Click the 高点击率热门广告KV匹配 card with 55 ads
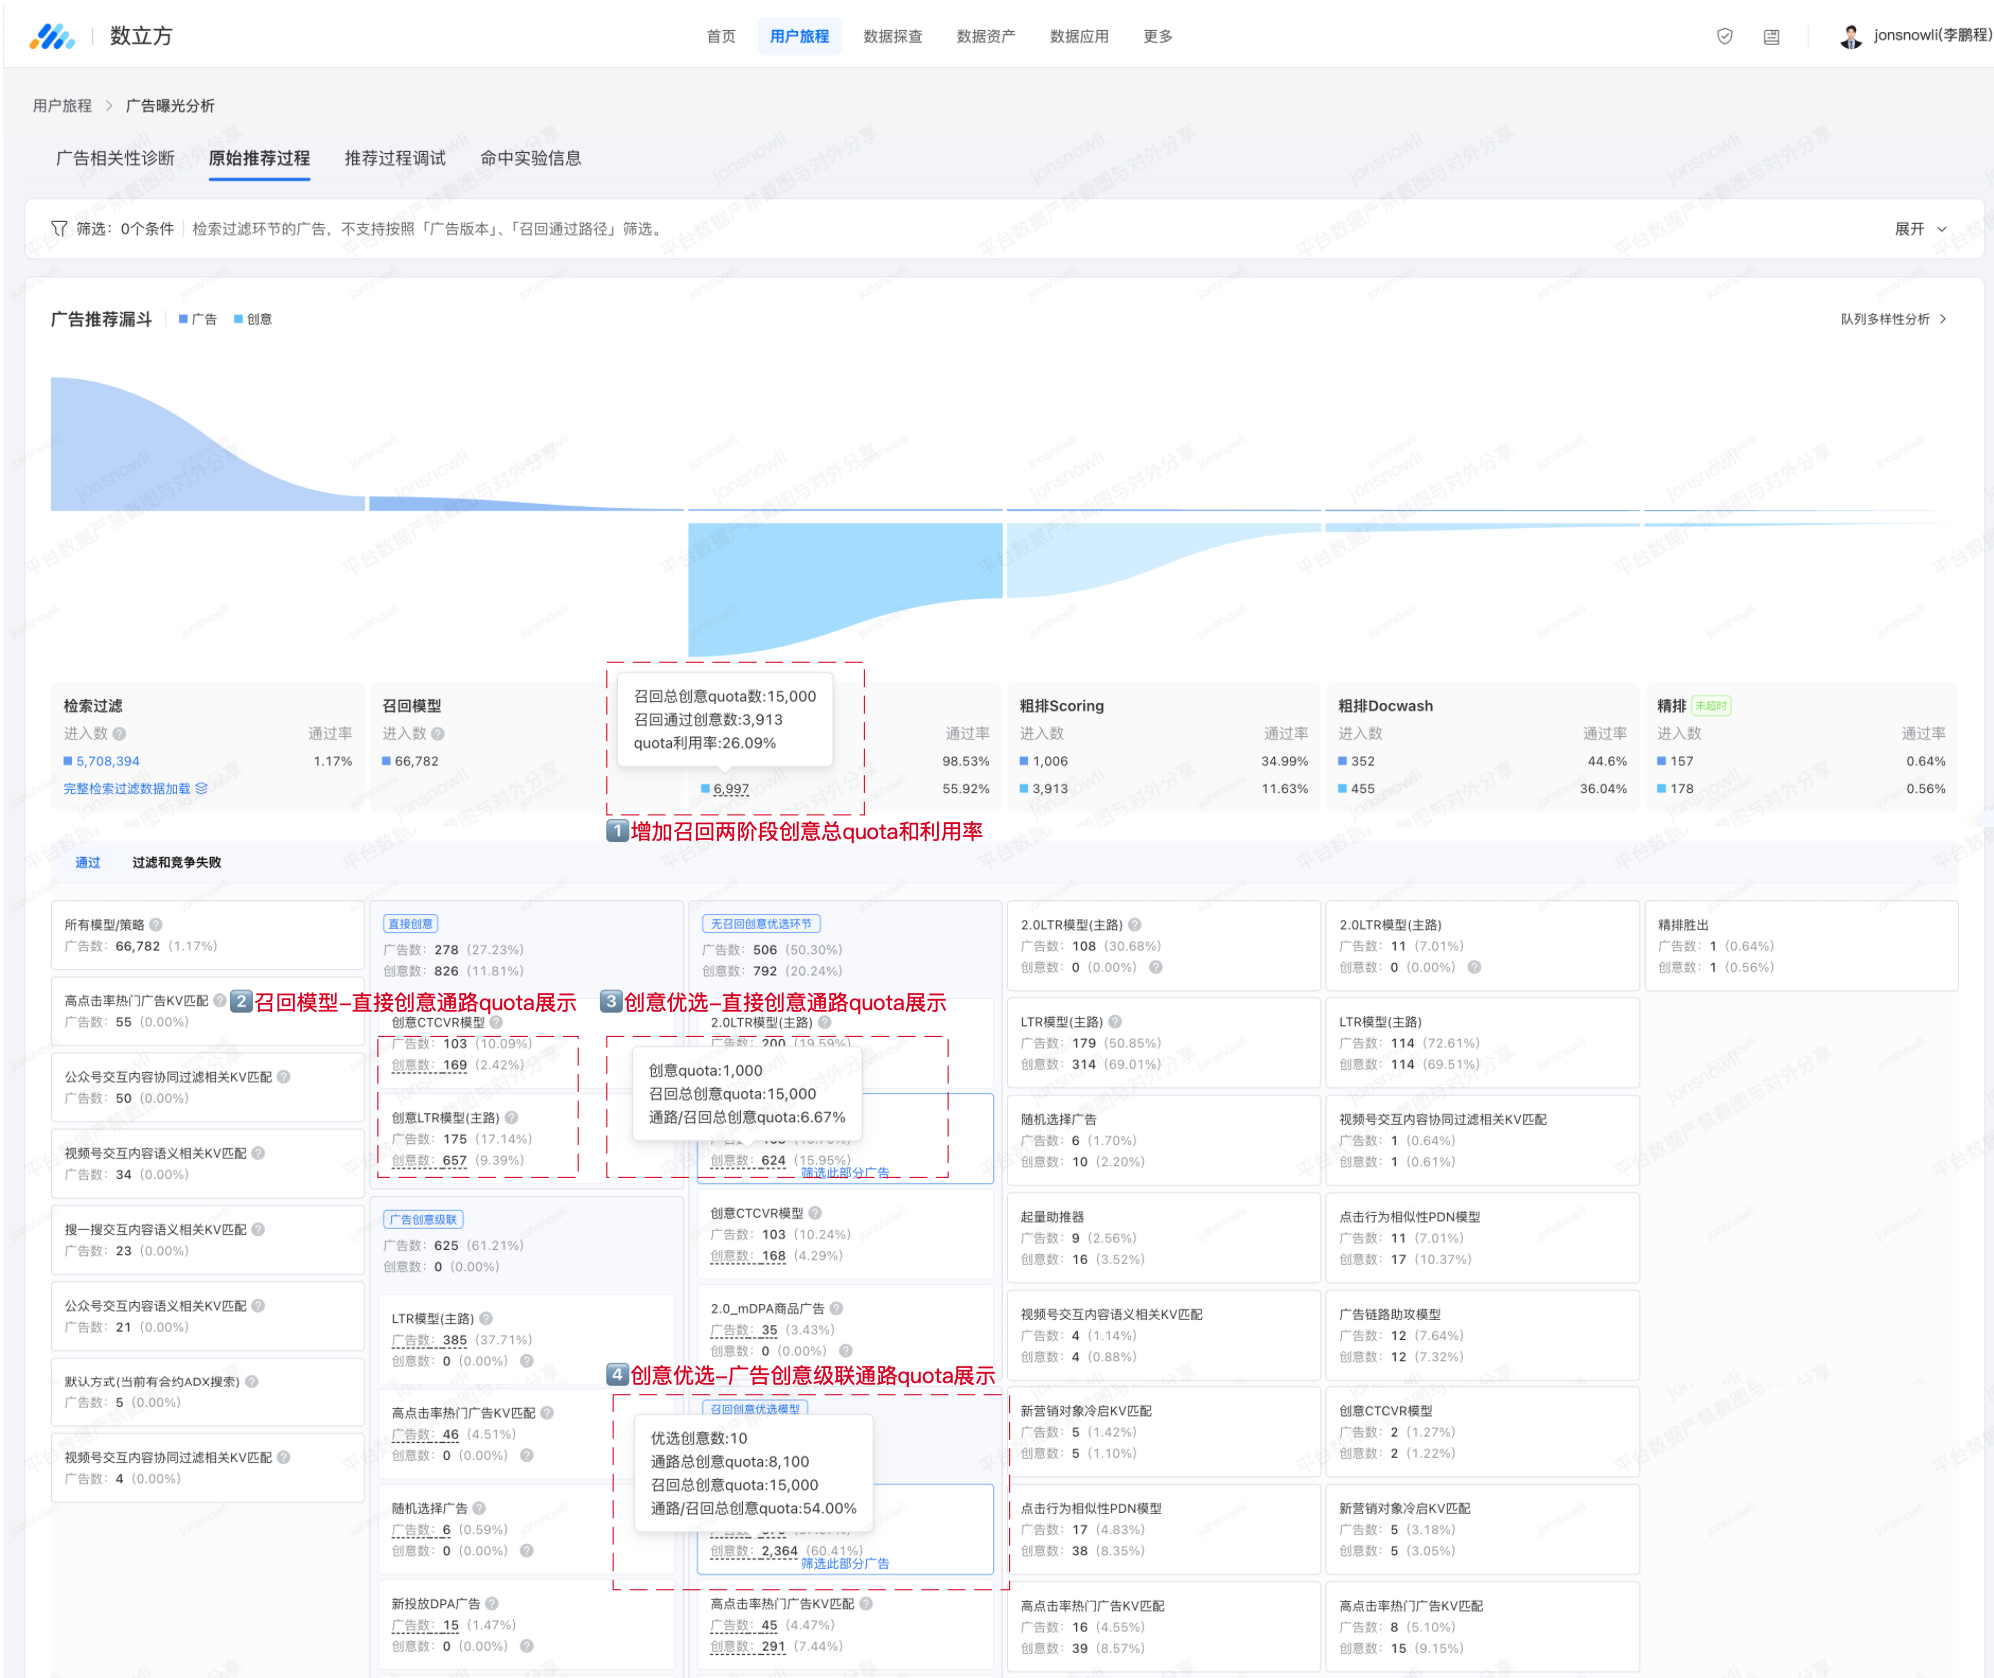The height and width of the screenshot is (1678, 1994). pyautogui.click(x=207, y=1011)
